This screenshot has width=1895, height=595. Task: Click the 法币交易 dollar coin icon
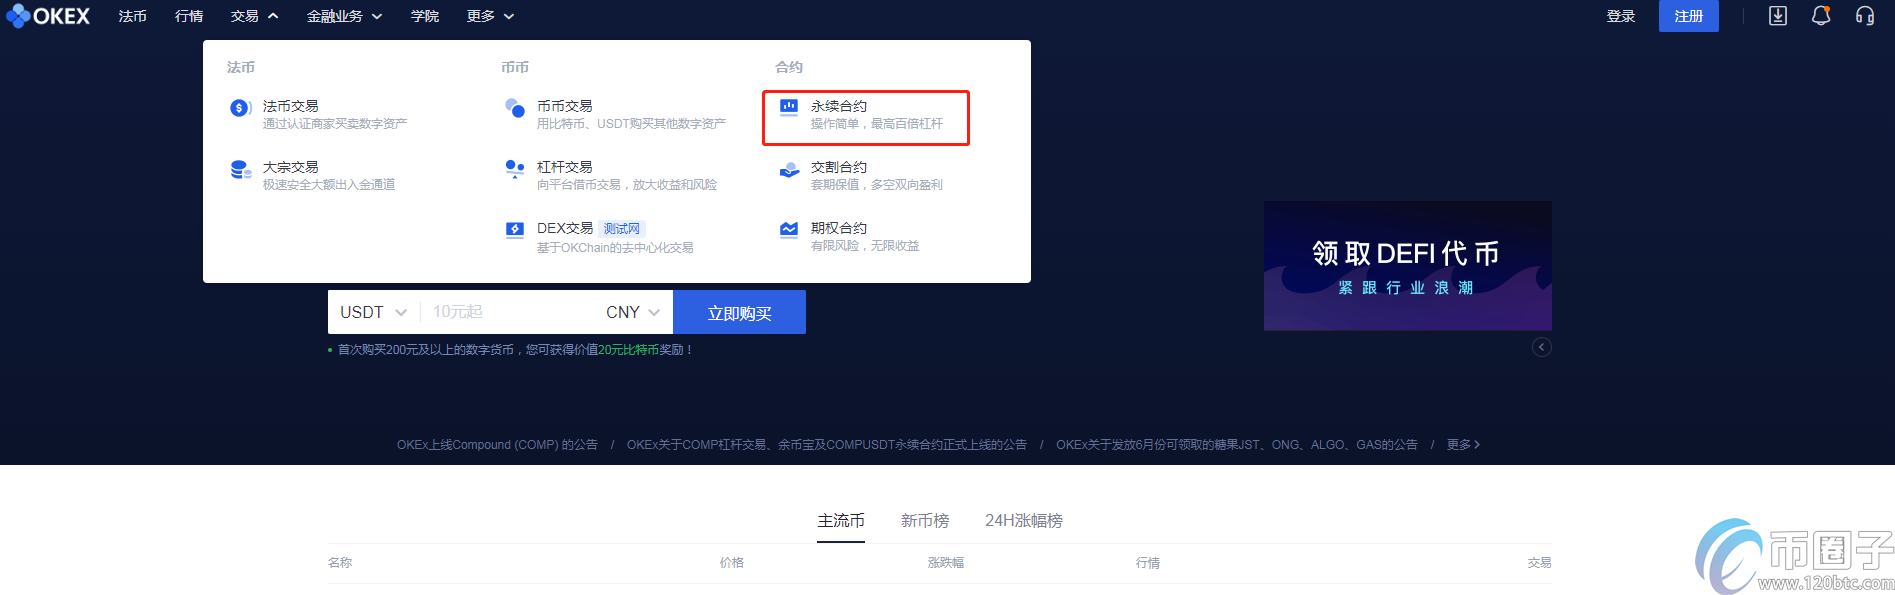click(x=240, y=108)
